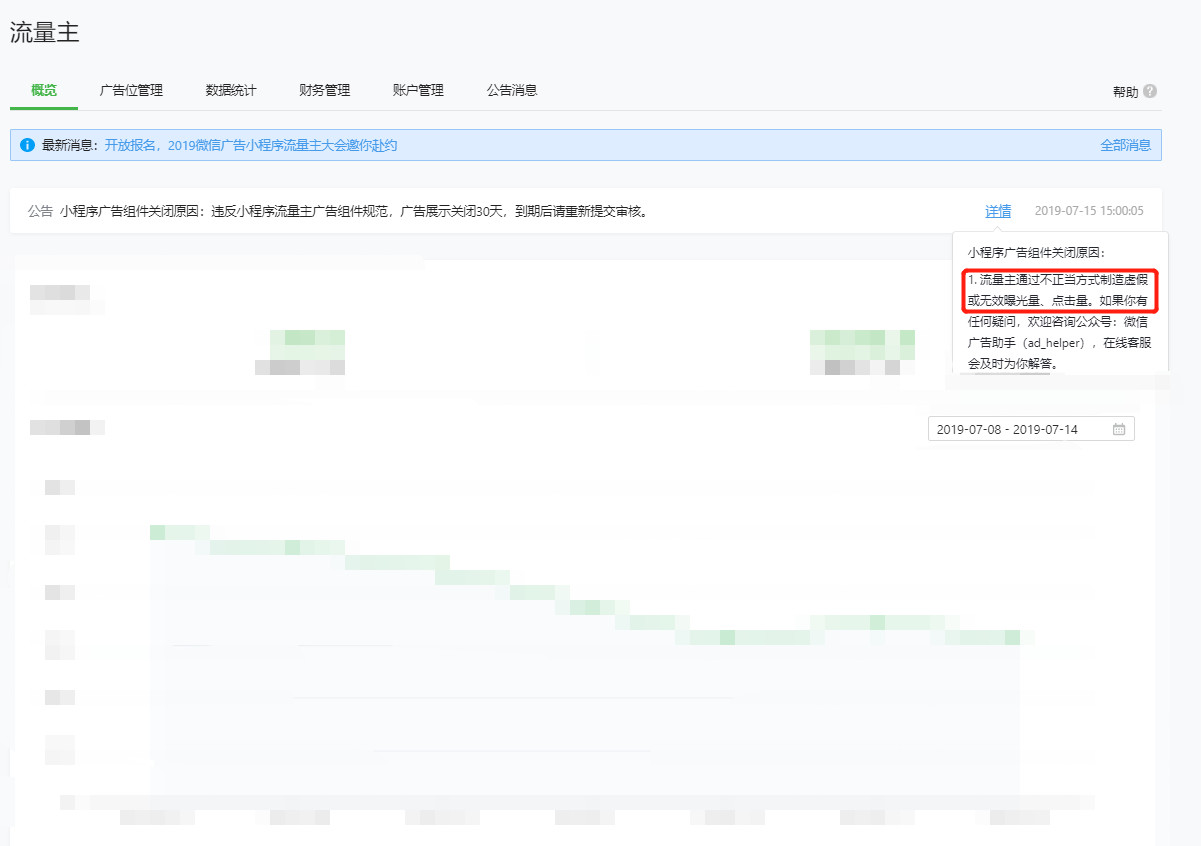Click the 2019-07-15 15:00:05 timestamp
The height and width of the screenshot is (846, 1201).
pyautogui.click(x=1089, y=211)
